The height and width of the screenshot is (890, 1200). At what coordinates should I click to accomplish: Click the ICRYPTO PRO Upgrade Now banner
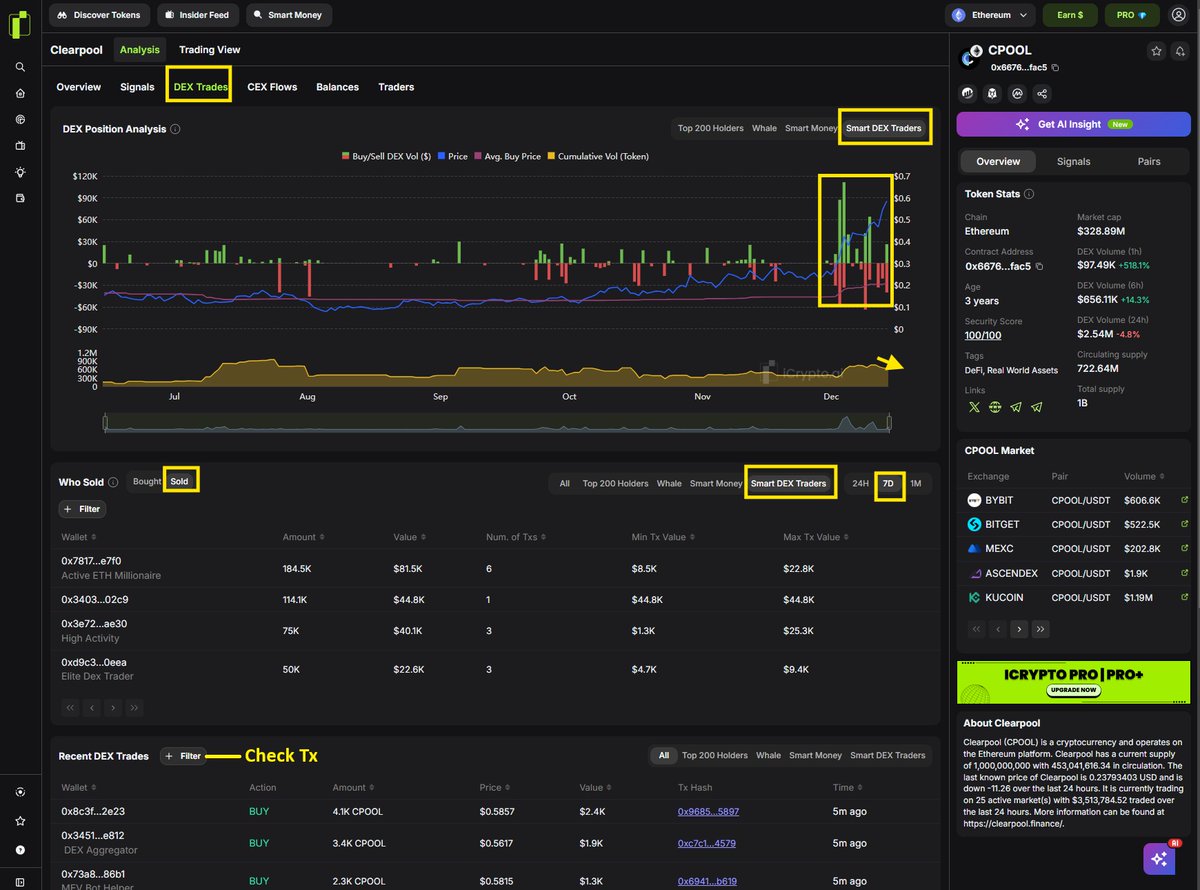pos(1073,682)
